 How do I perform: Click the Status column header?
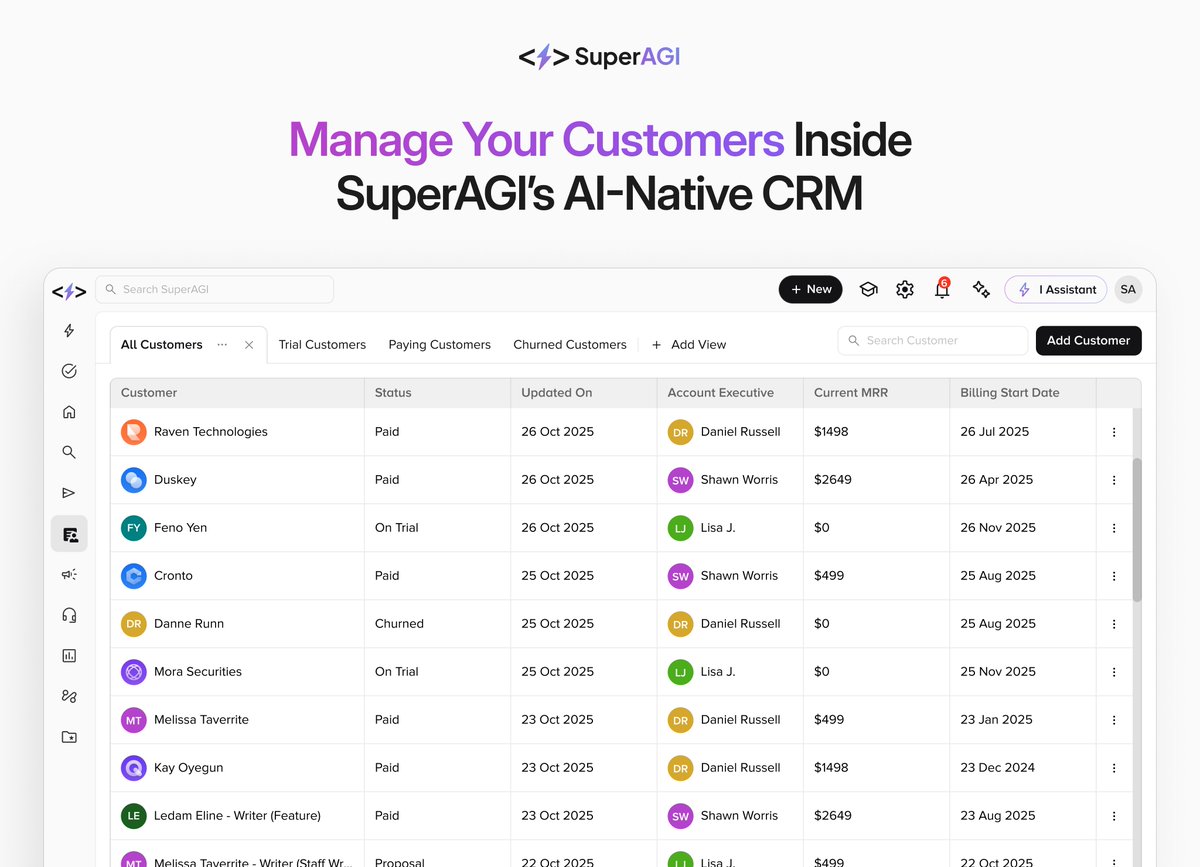click(x=437, y=393)
